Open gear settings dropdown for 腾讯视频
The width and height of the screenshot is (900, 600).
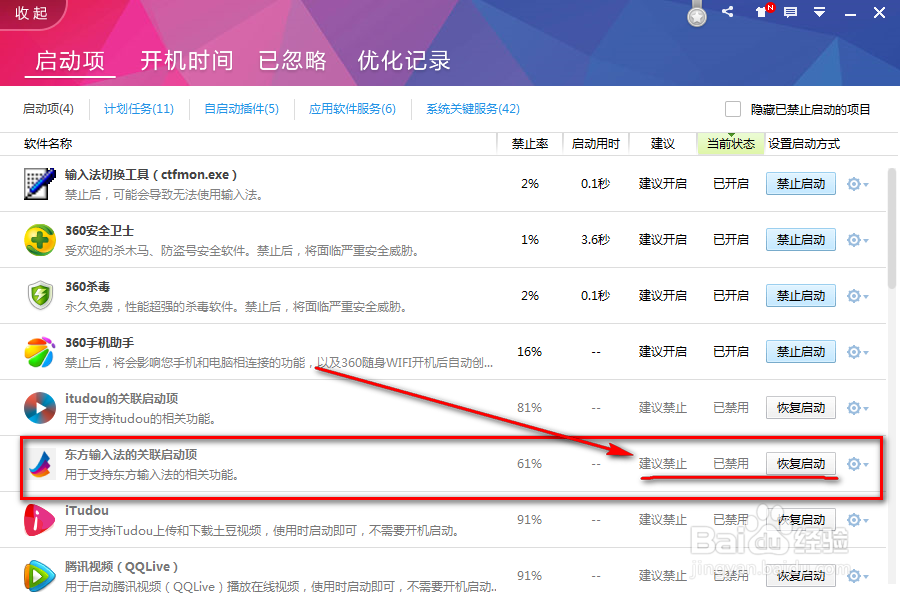(858, 576)
